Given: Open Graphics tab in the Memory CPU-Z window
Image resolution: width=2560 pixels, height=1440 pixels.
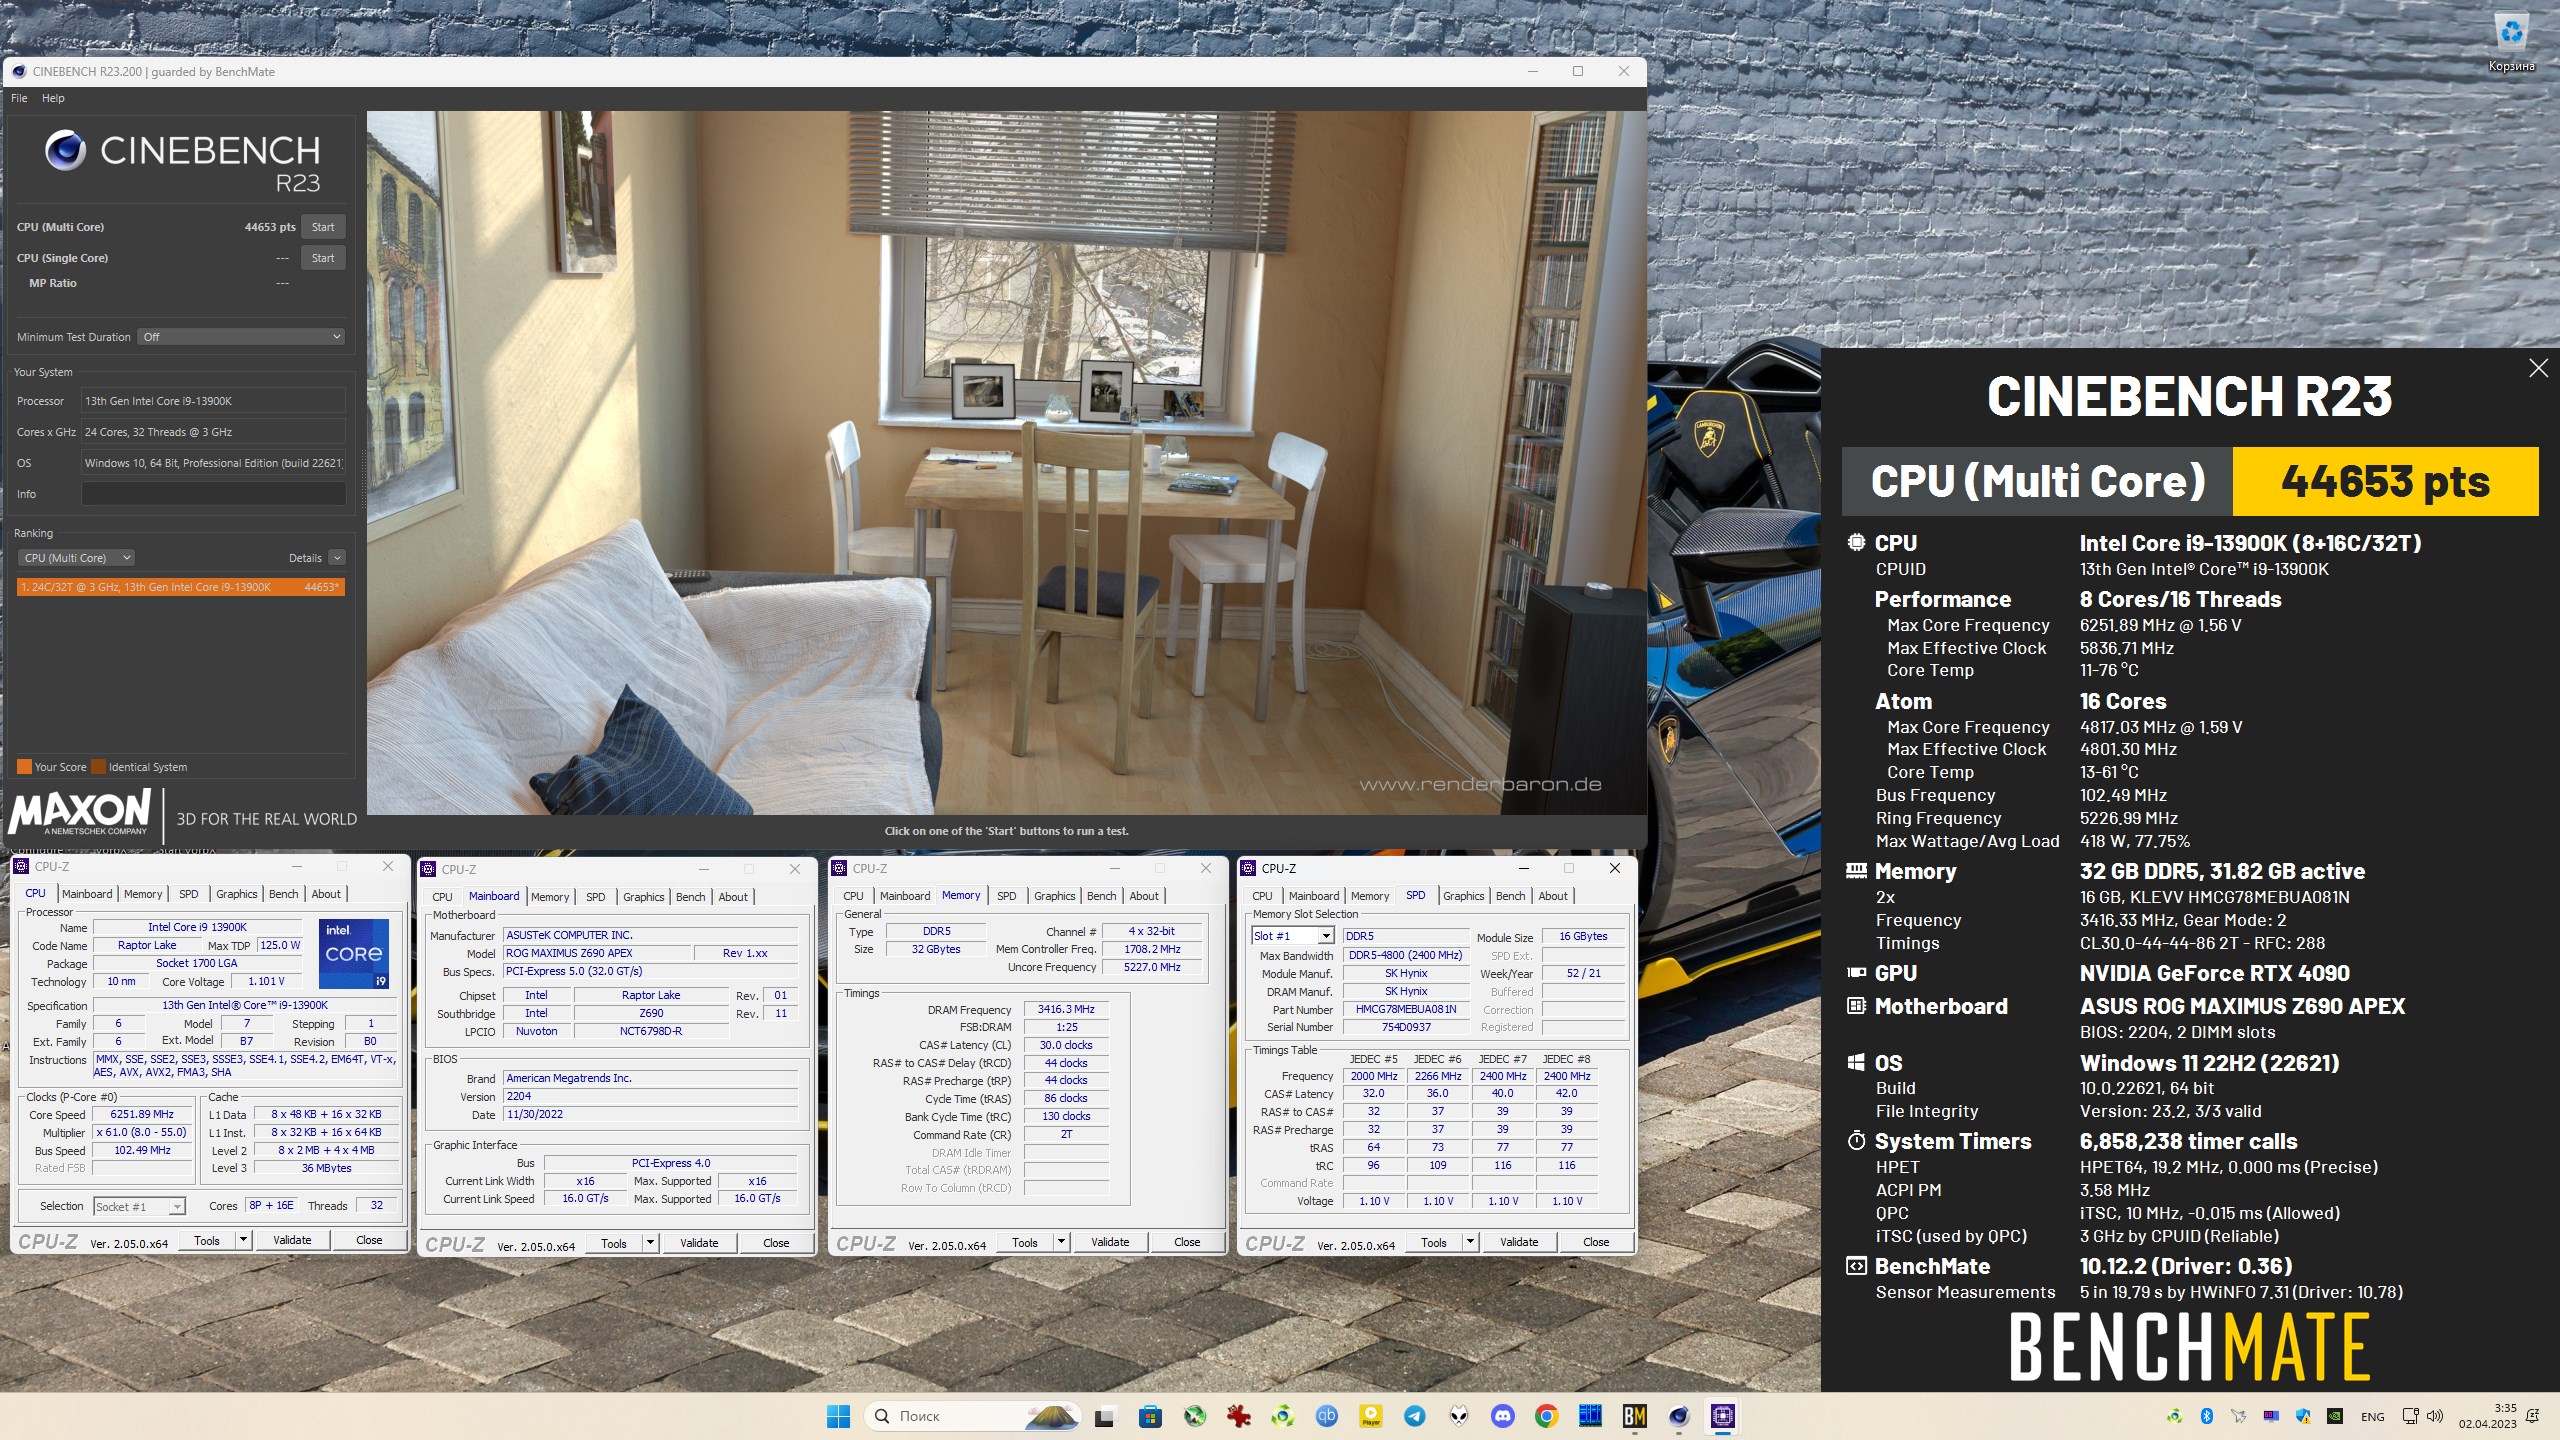Looking at the screenshot, I should point(1055,896).
